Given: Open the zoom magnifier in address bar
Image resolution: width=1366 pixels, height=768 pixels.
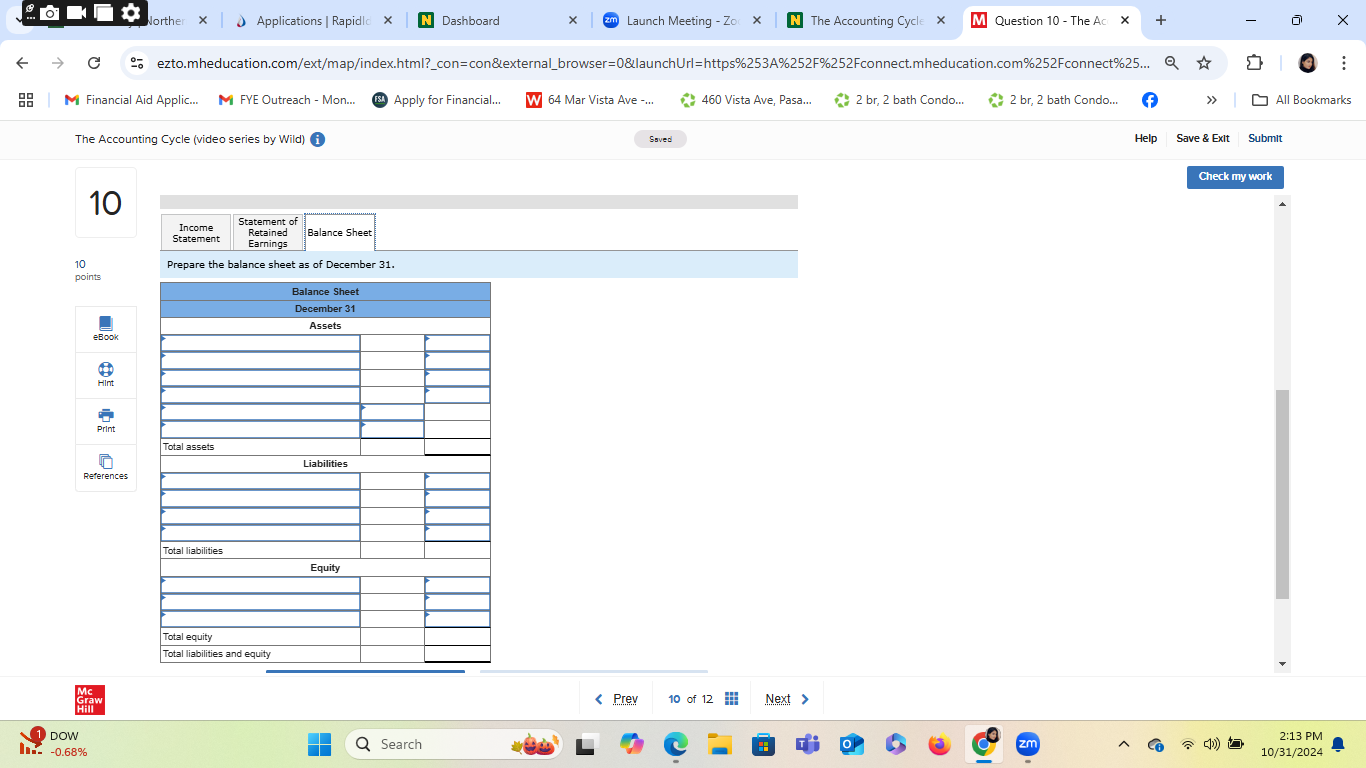Looking at the screenshot, I should (x=1171, y=63).
